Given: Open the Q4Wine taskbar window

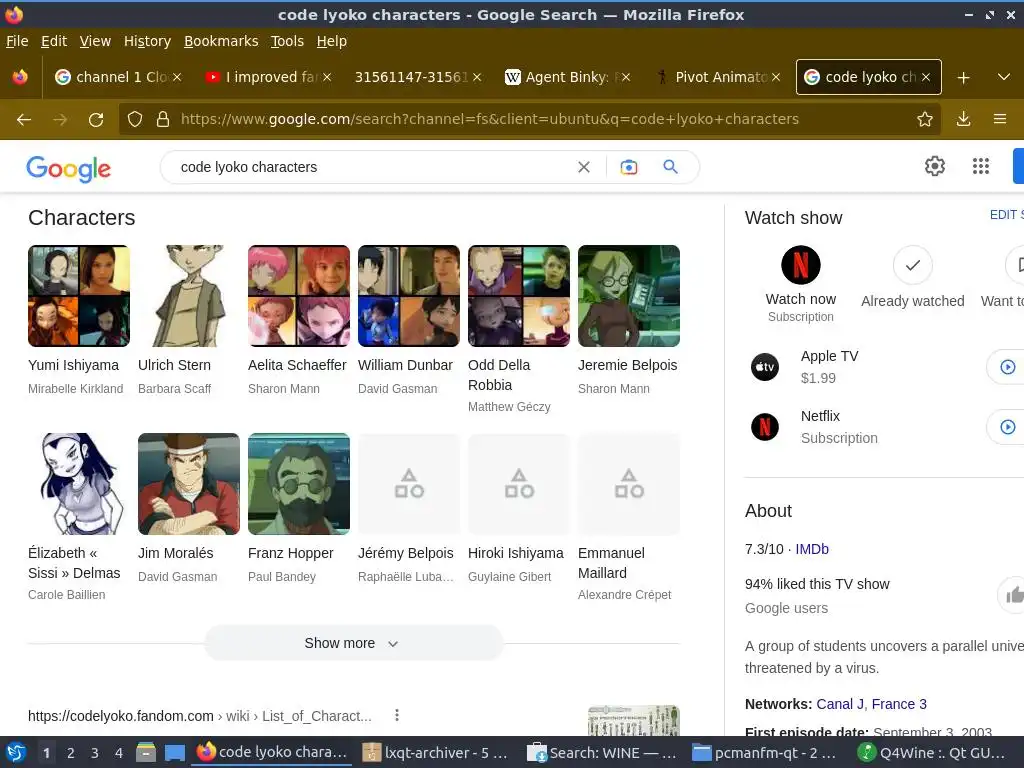Looking at the screenshot, I should pos(932,753).
